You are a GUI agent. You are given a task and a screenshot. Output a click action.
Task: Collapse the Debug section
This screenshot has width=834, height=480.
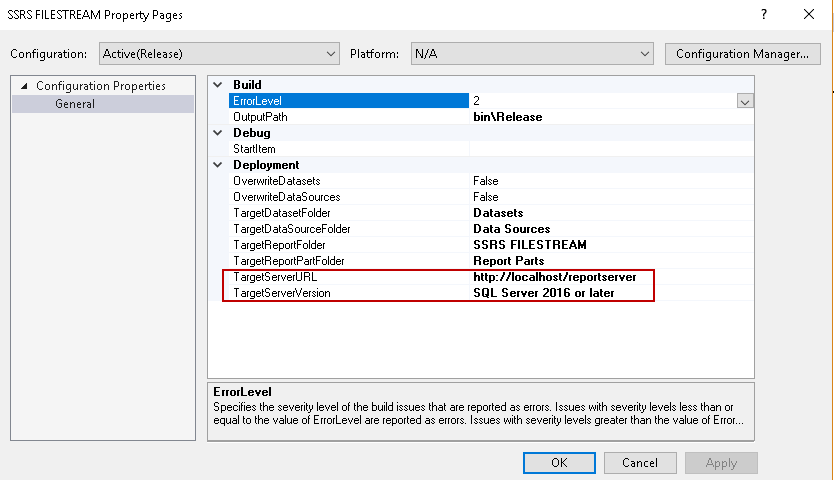(218, 133)
